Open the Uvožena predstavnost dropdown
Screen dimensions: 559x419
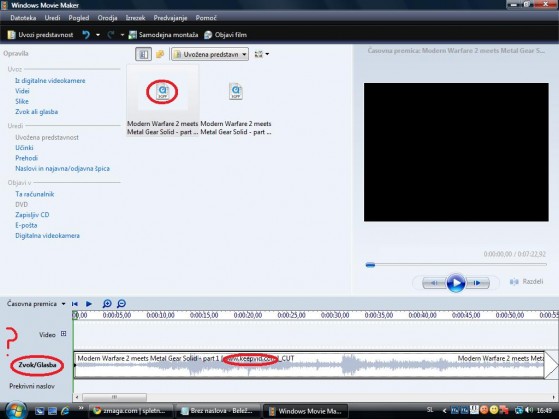point(210,54)
